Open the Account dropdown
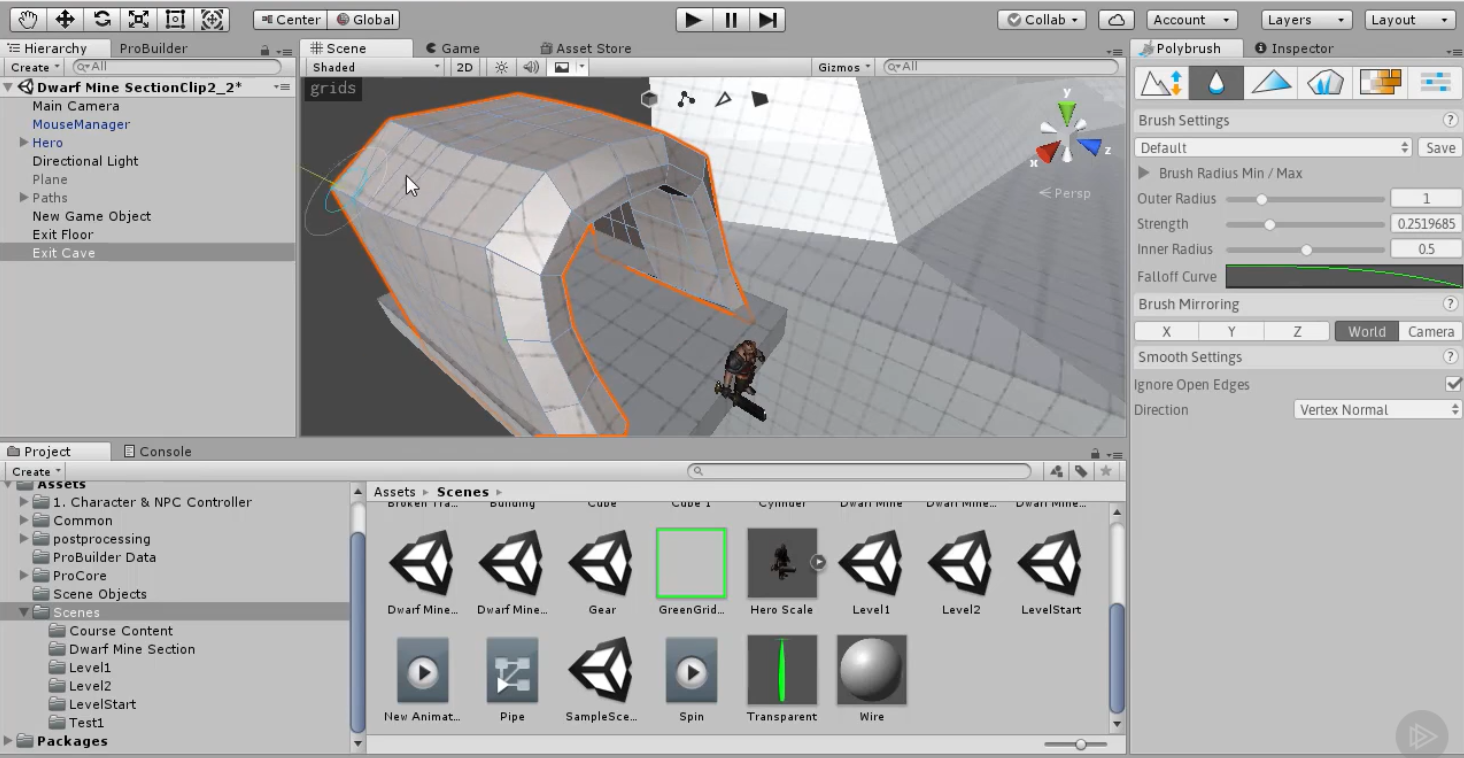 [x=1192, y=20]
